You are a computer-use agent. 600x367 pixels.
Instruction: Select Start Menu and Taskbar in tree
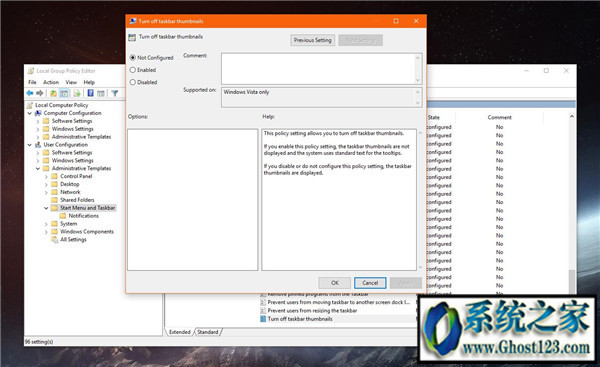point(87,208)
